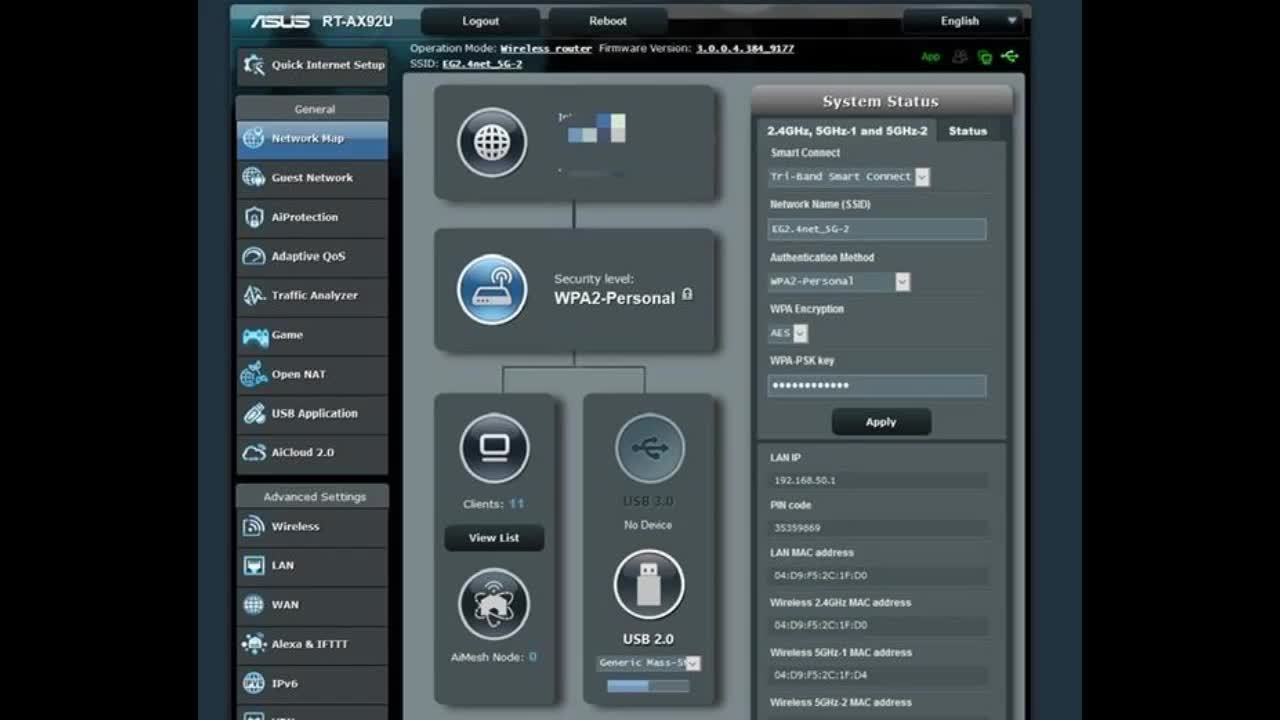Click the Apply button
Screen dimensions: 1280x720
(881, 422)
